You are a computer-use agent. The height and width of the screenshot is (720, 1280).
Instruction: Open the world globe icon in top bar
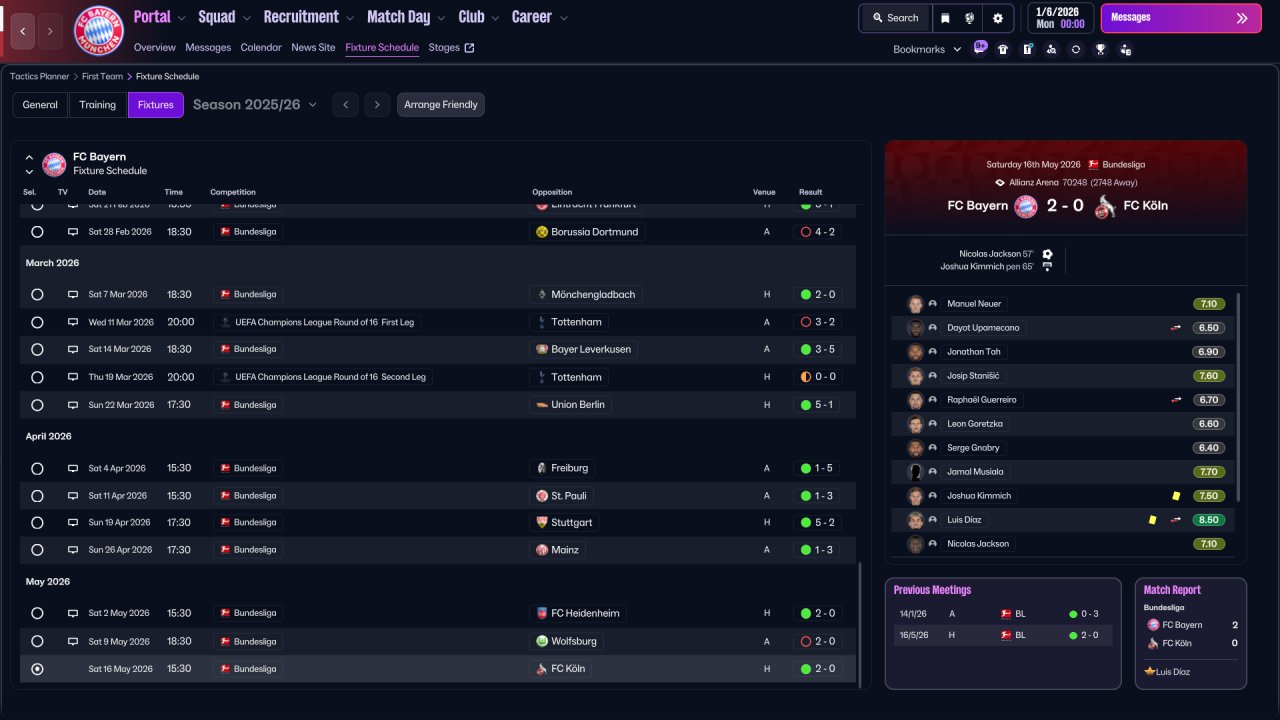click(969, 18)
